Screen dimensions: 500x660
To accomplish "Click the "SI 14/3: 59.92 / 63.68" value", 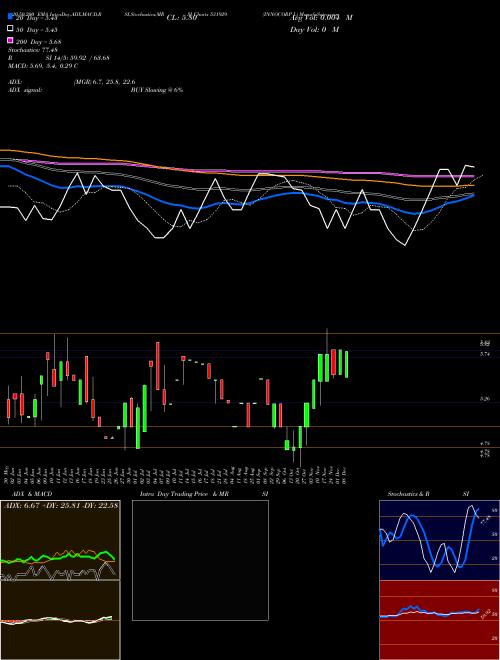I will click(77, 58).
